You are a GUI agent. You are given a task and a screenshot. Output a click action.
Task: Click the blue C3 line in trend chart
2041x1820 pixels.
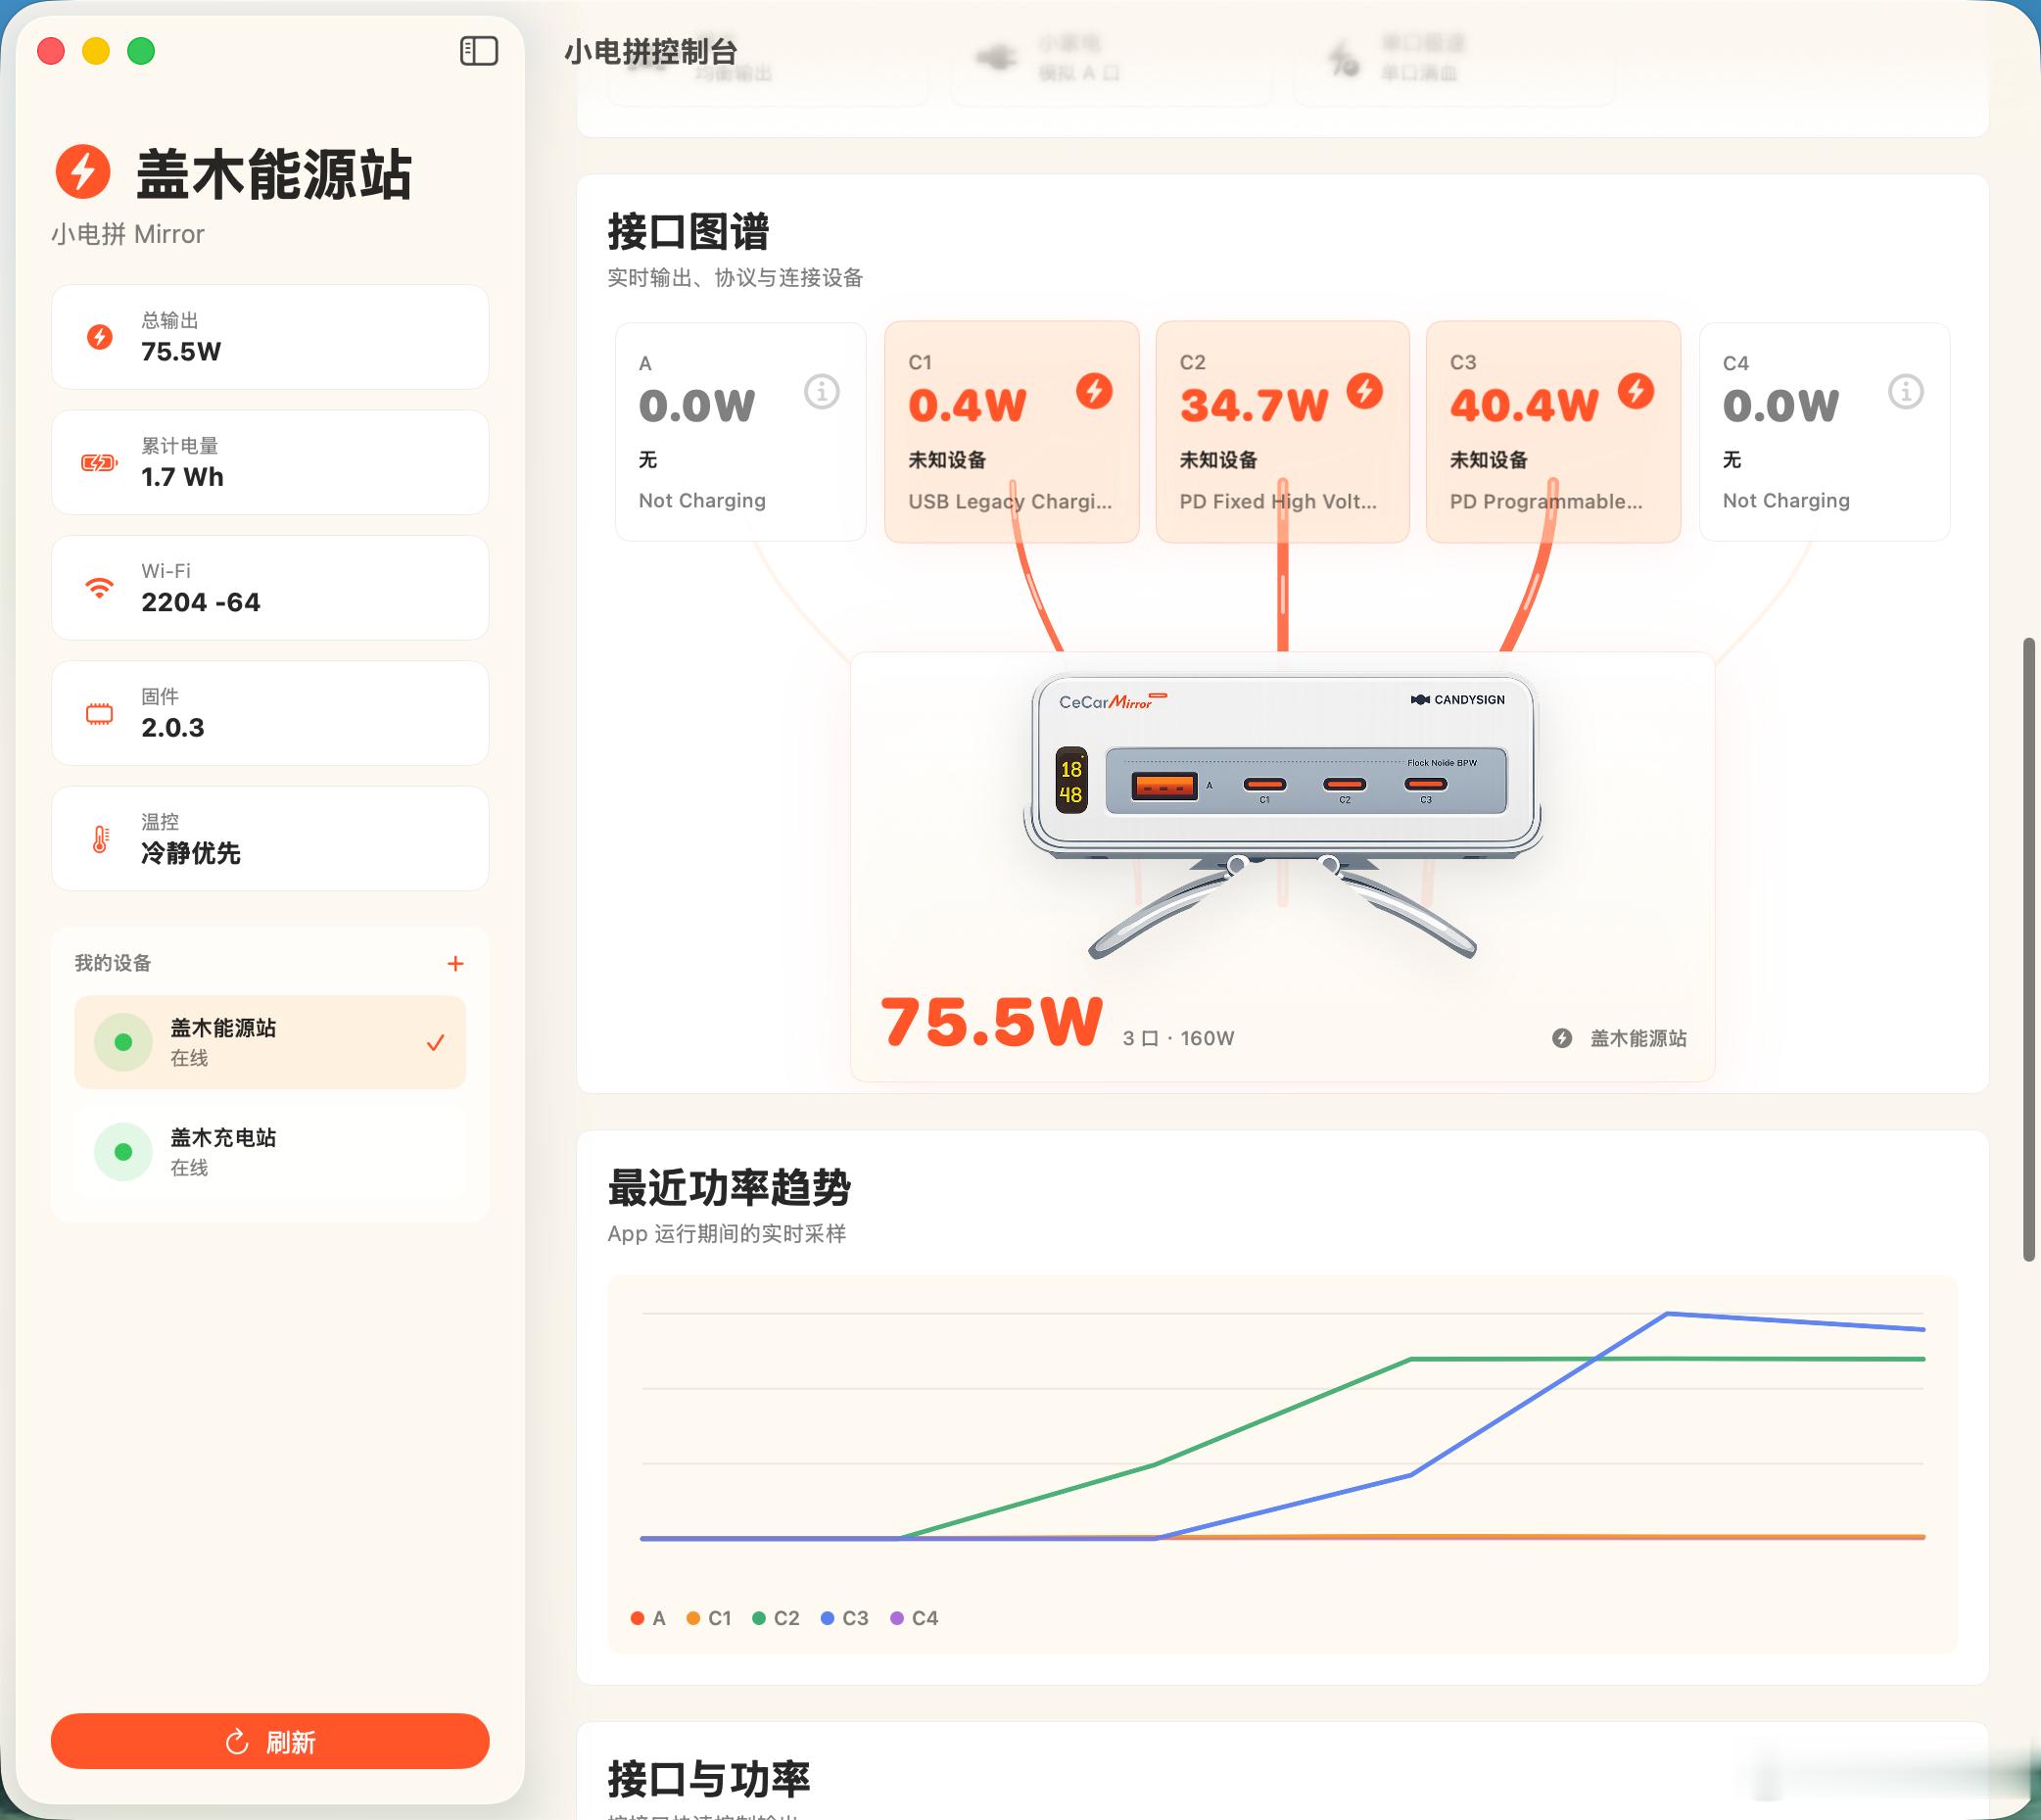(1540, 1392)
